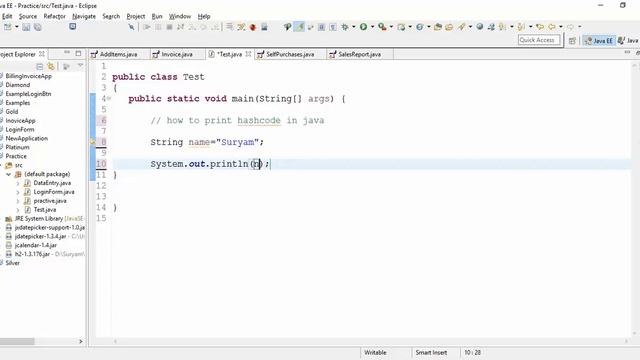Open the Run button dropdown arrow
The width and height of the screenshot is (640, 360).
click(x=372, y=27)
